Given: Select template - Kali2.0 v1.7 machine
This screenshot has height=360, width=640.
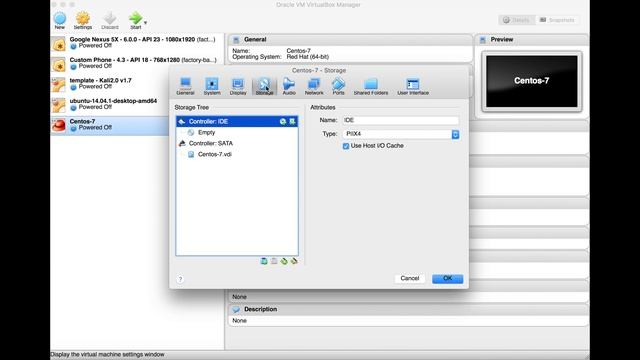Looking at the screenshot, I should [137, 84].
